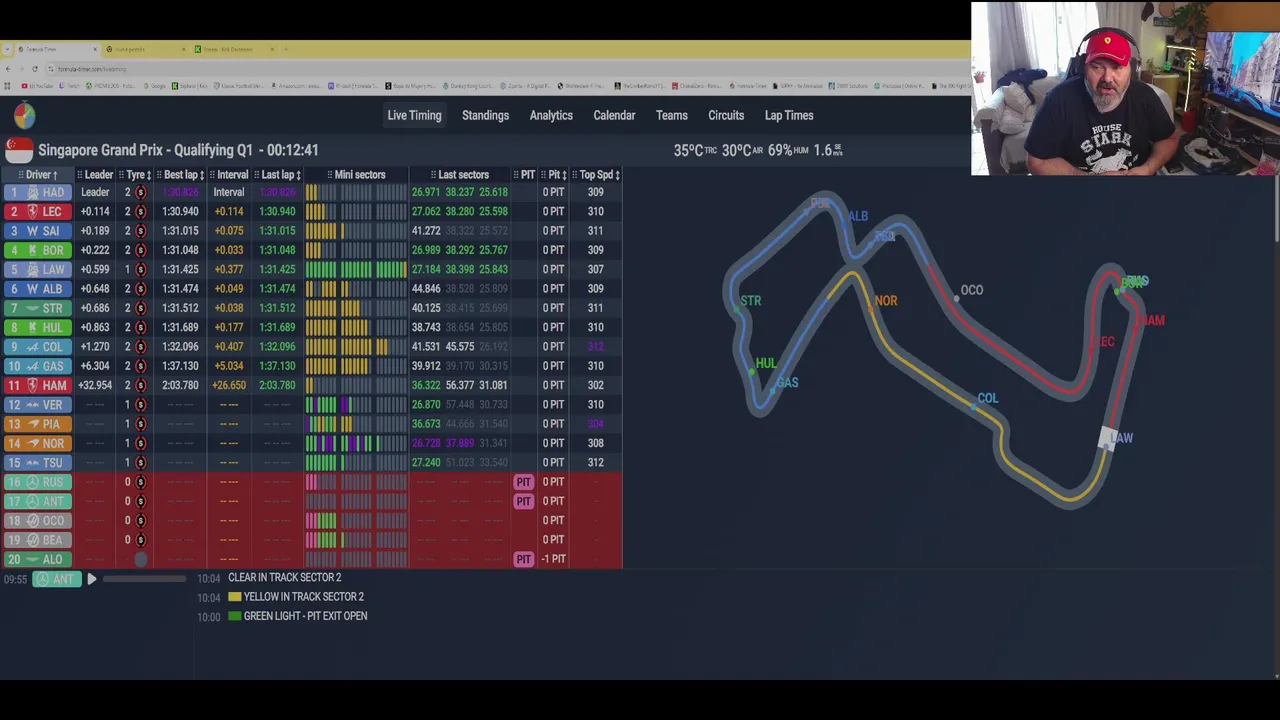Click the soft tyre icon in STR row
This screenshot has height=720, width=1280.
[141, 308]
